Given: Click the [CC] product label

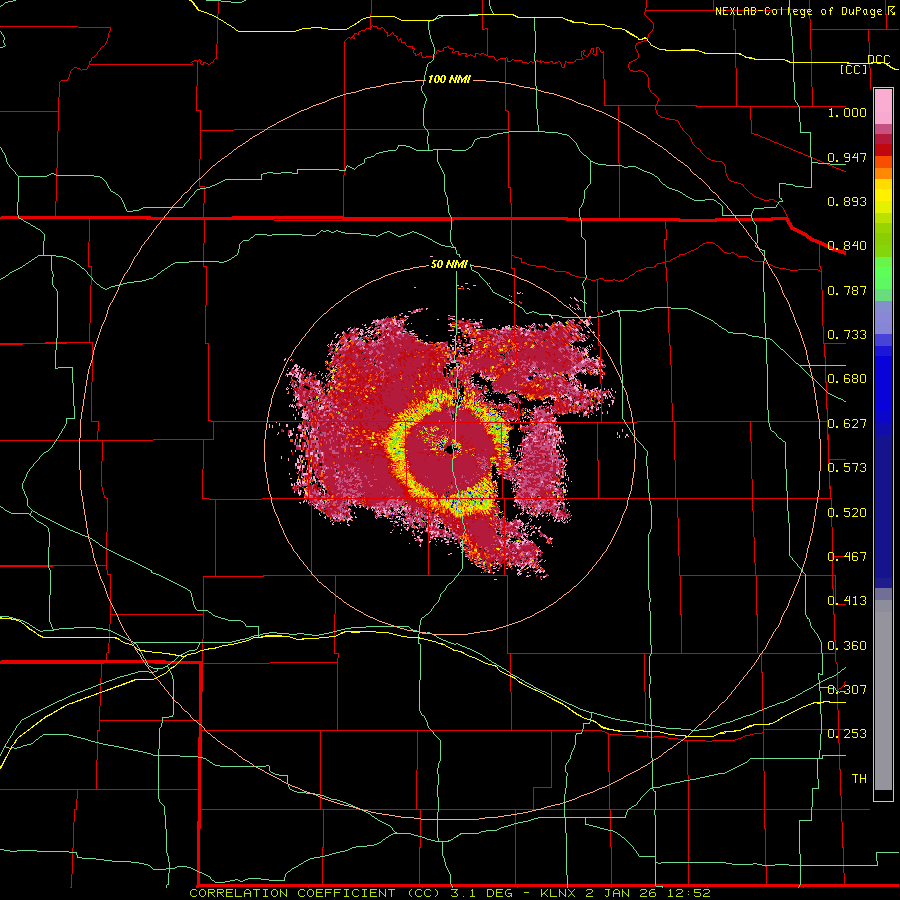Looking at the screenshot, I should pyautogui.click(x=854, y=69).
